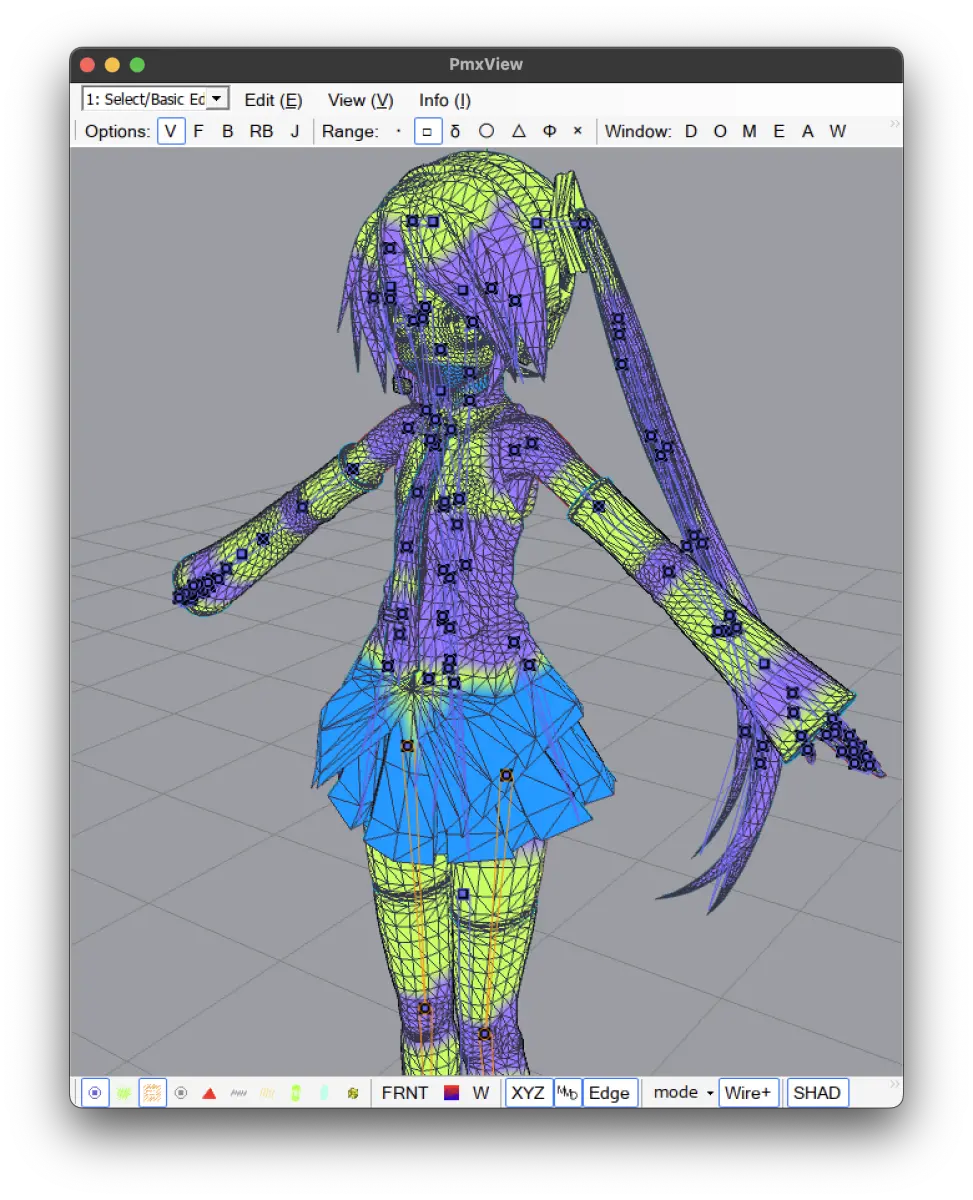Toggle the red triangle rigid body icon

tap(209, 1093)
